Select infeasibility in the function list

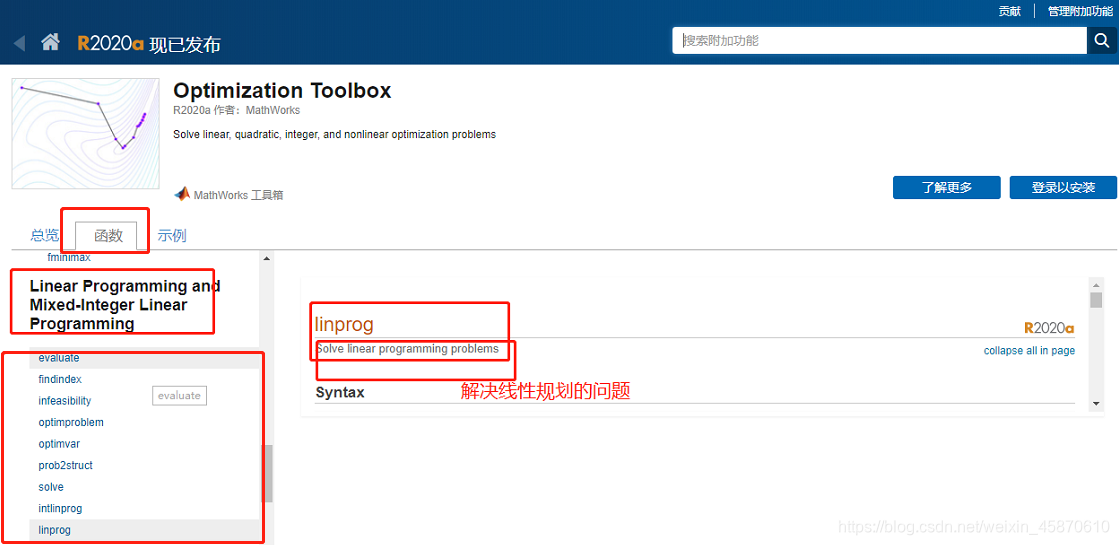65,401
